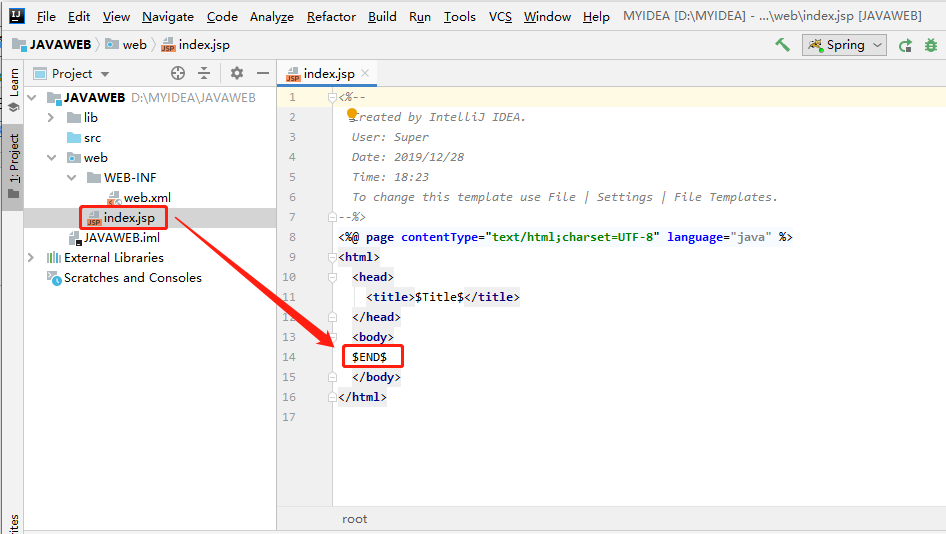
Task: Close the index.jsp editor tab
Action: (x=365, y=73)
